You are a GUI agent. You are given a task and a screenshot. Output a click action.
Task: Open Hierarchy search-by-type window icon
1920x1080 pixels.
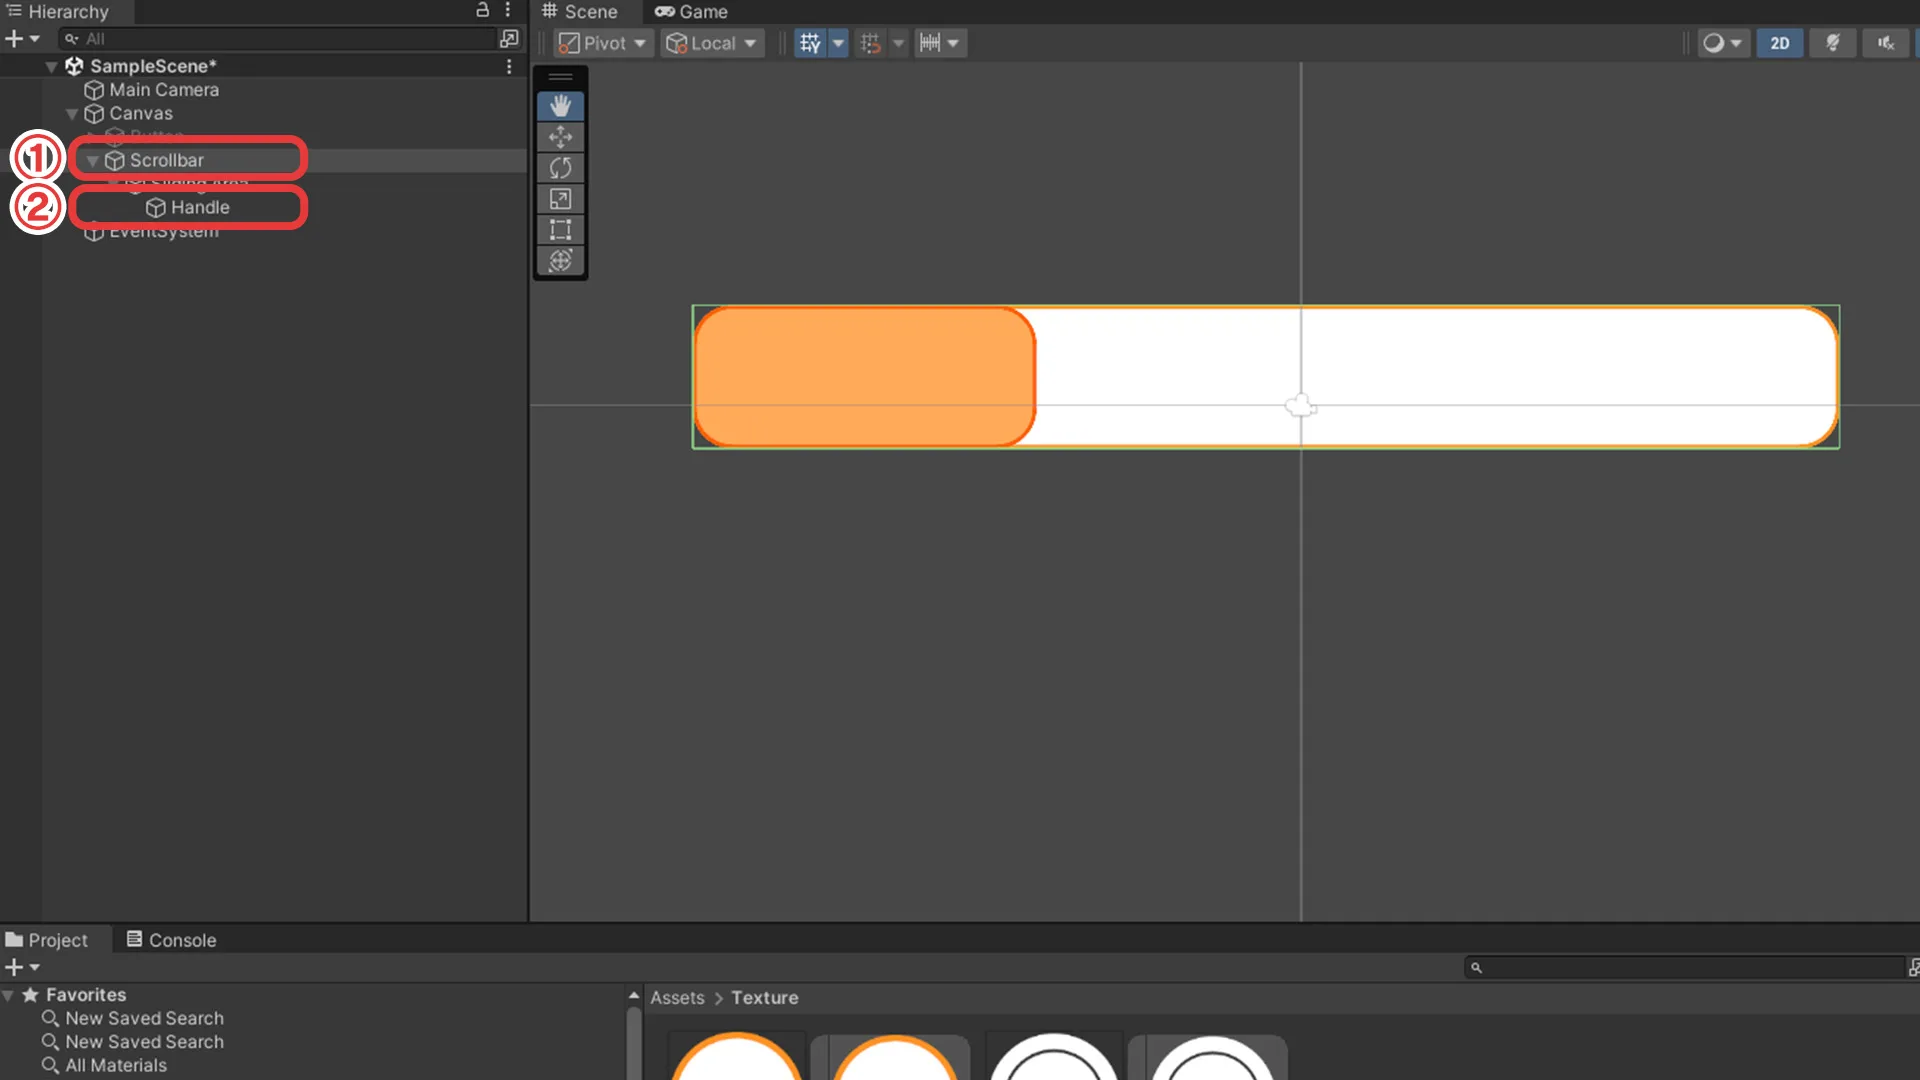pos(509,38)
